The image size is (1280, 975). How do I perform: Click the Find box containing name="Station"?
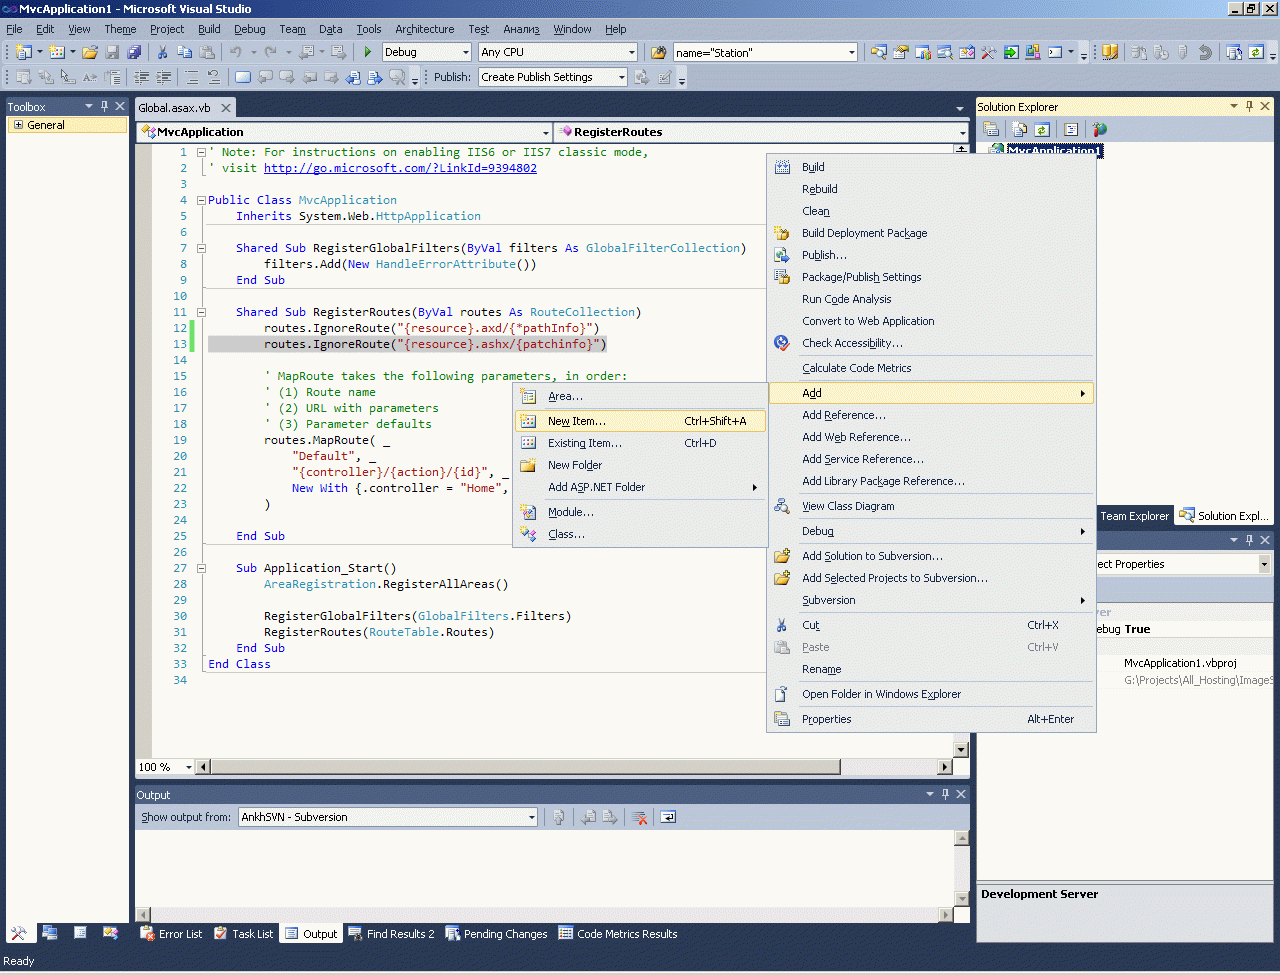[x=758, y=52]
